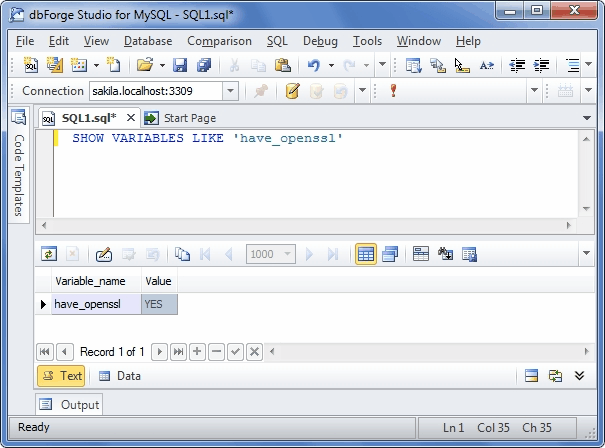The height and width of the screenshot is (448, 605).
Task: Click the begin transaction notepad icon
Action: click(x=292, y=91)
